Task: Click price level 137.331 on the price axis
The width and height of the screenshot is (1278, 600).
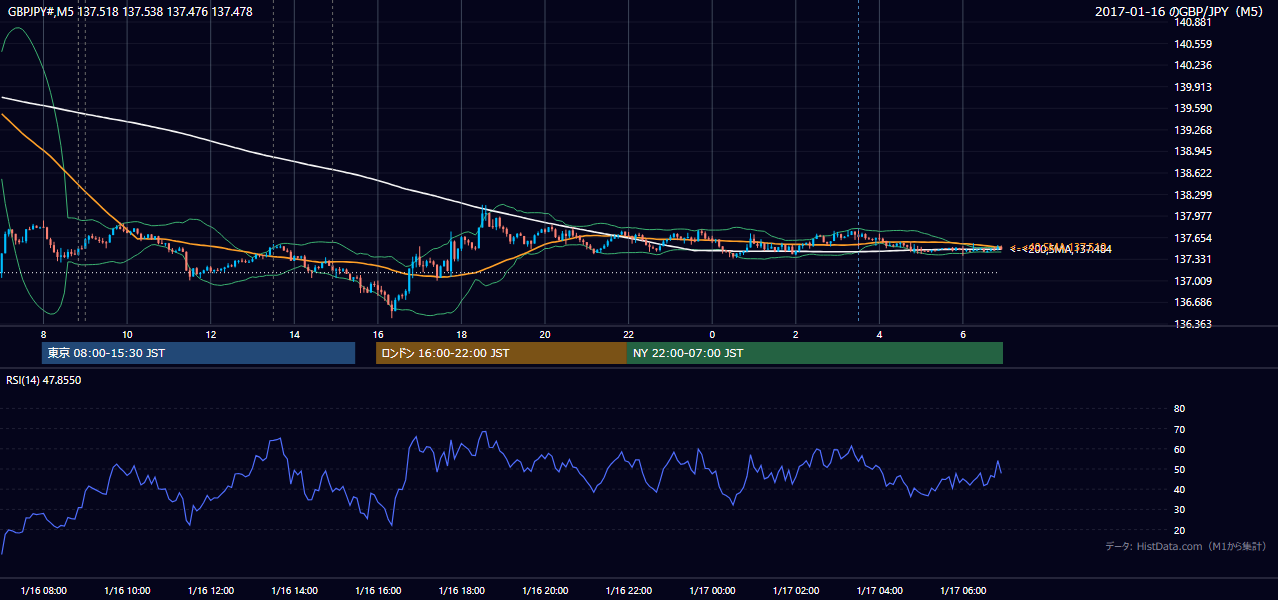Action: (x=1193, y=259)
